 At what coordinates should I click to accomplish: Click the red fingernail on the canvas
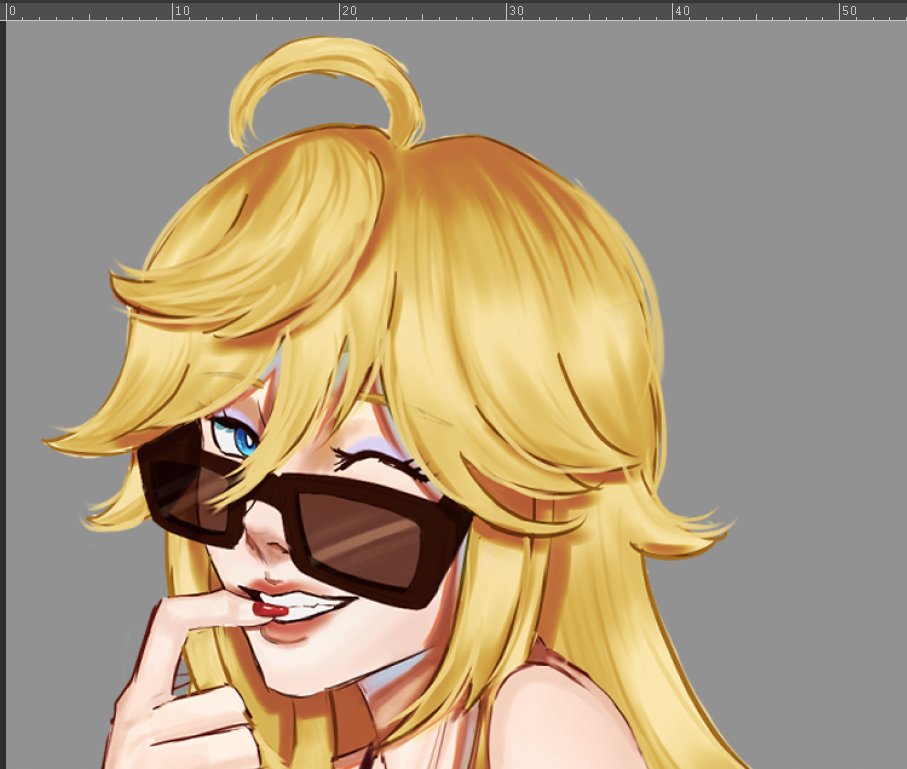click(270, 609)
